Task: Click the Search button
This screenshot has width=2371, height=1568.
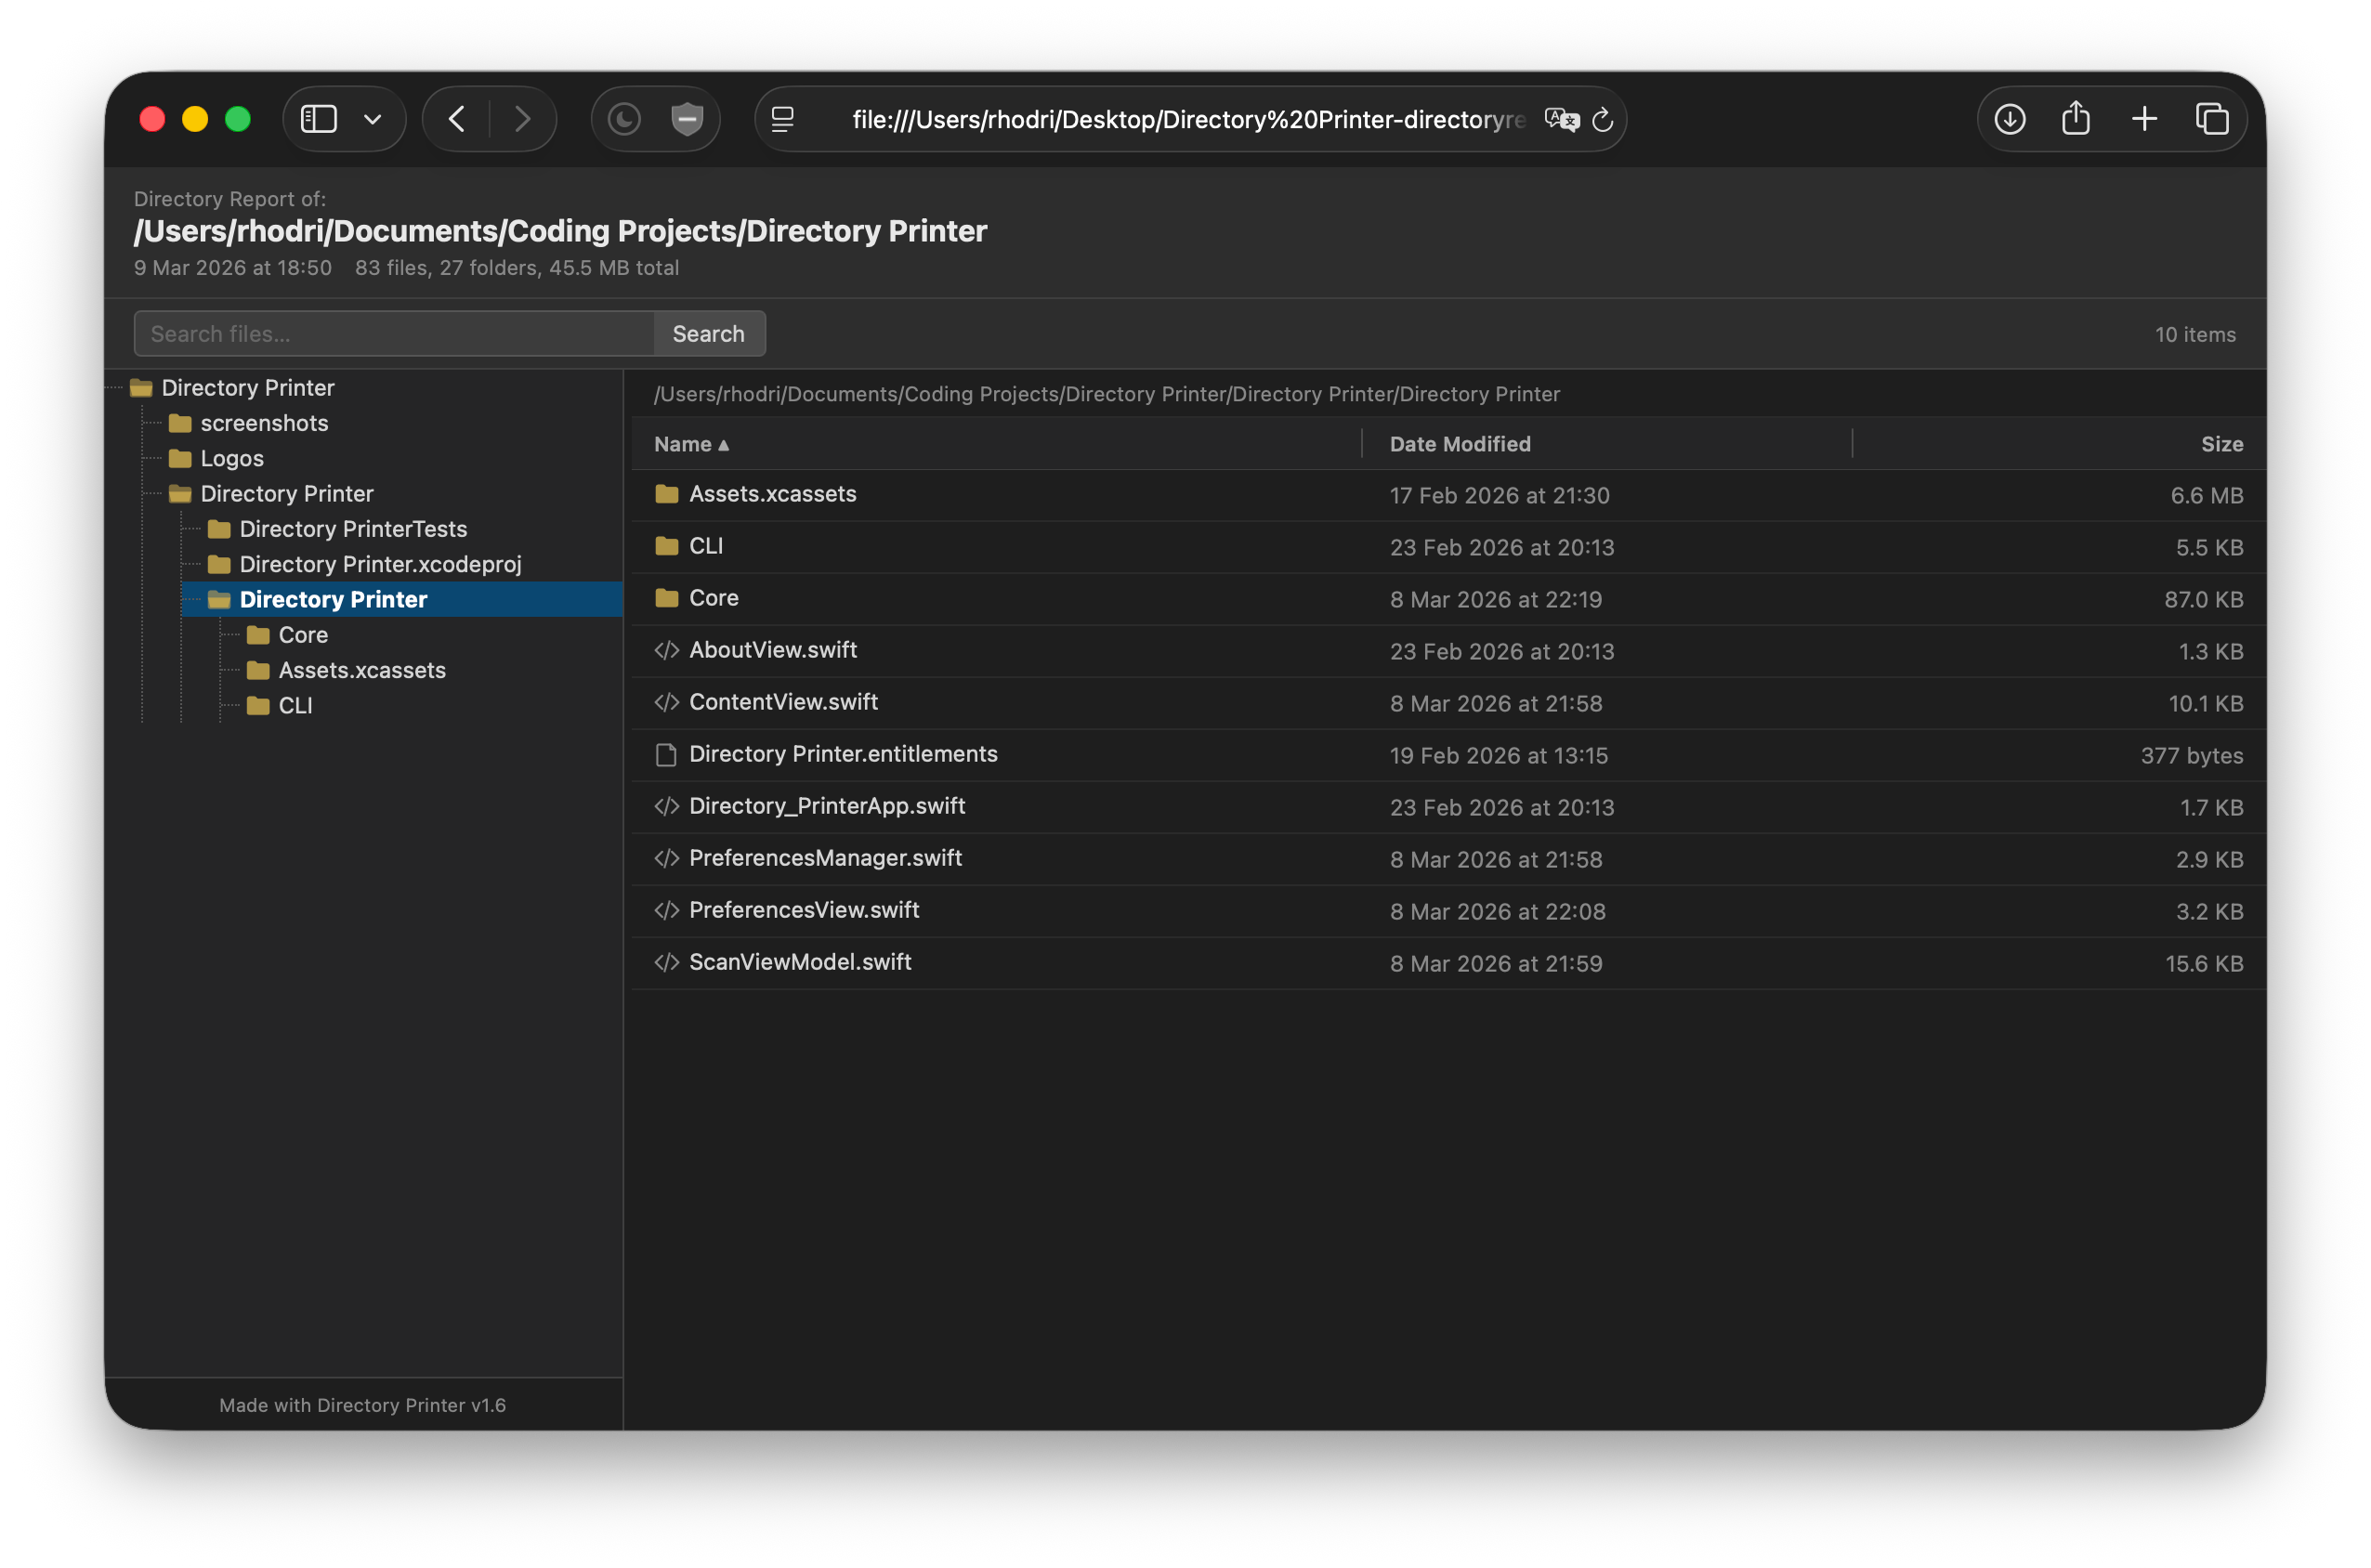Action: tap(708, 334)
